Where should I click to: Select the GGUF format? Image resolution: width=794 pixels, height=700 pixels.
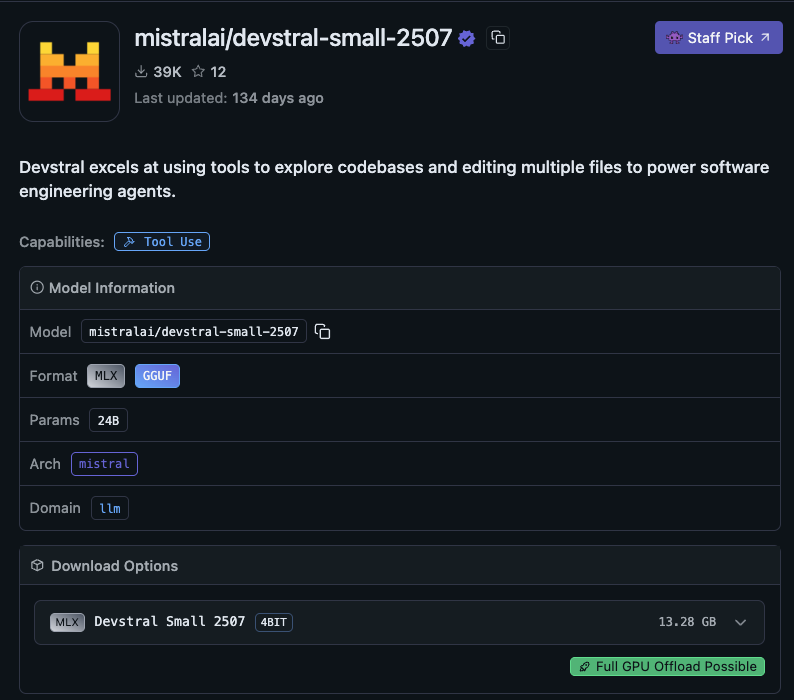click(157, 376)
